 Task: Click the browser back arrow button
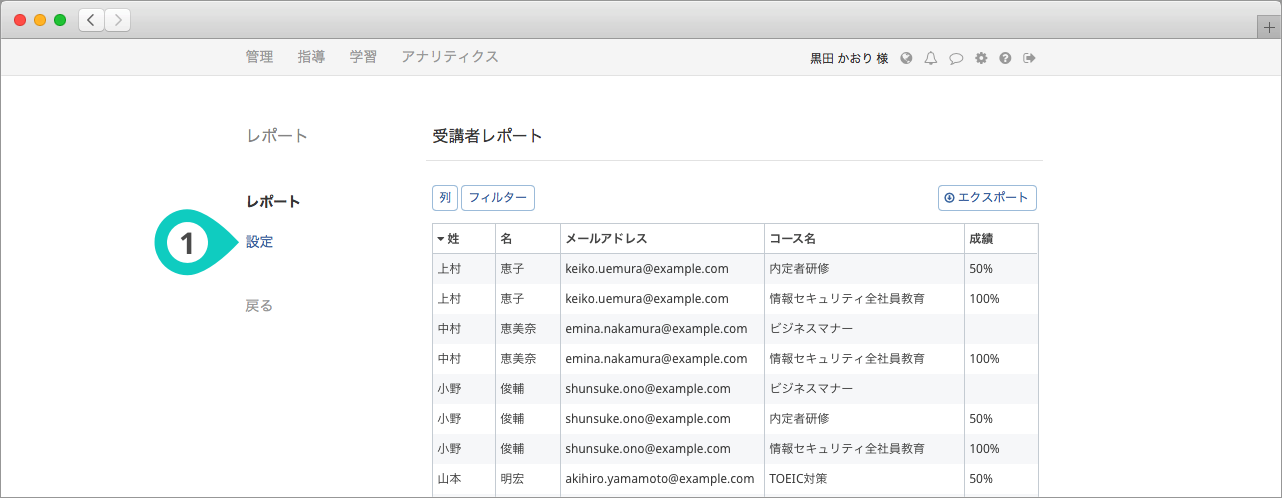pos(91,20)
